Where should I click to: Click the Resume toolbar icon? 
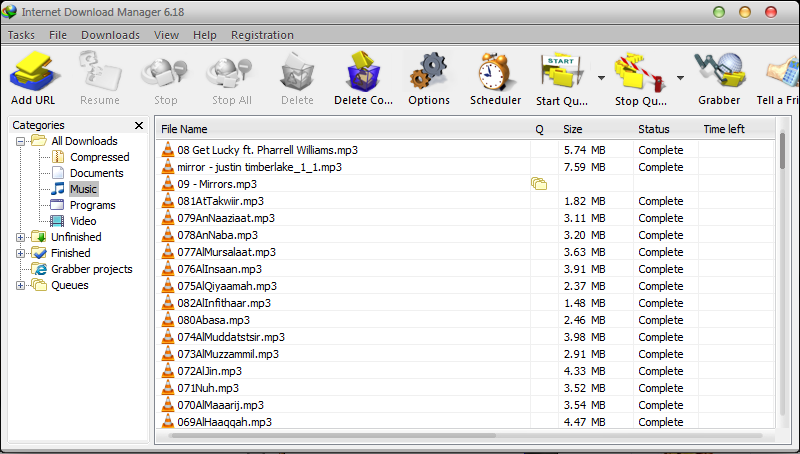[100, 71]
